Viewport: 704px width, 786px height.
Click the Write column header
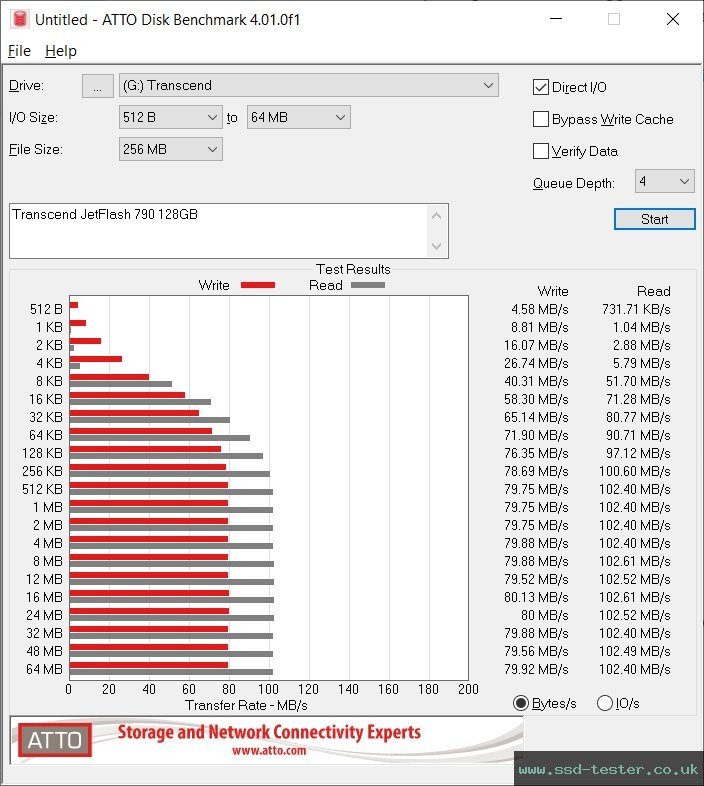(553, 291)
